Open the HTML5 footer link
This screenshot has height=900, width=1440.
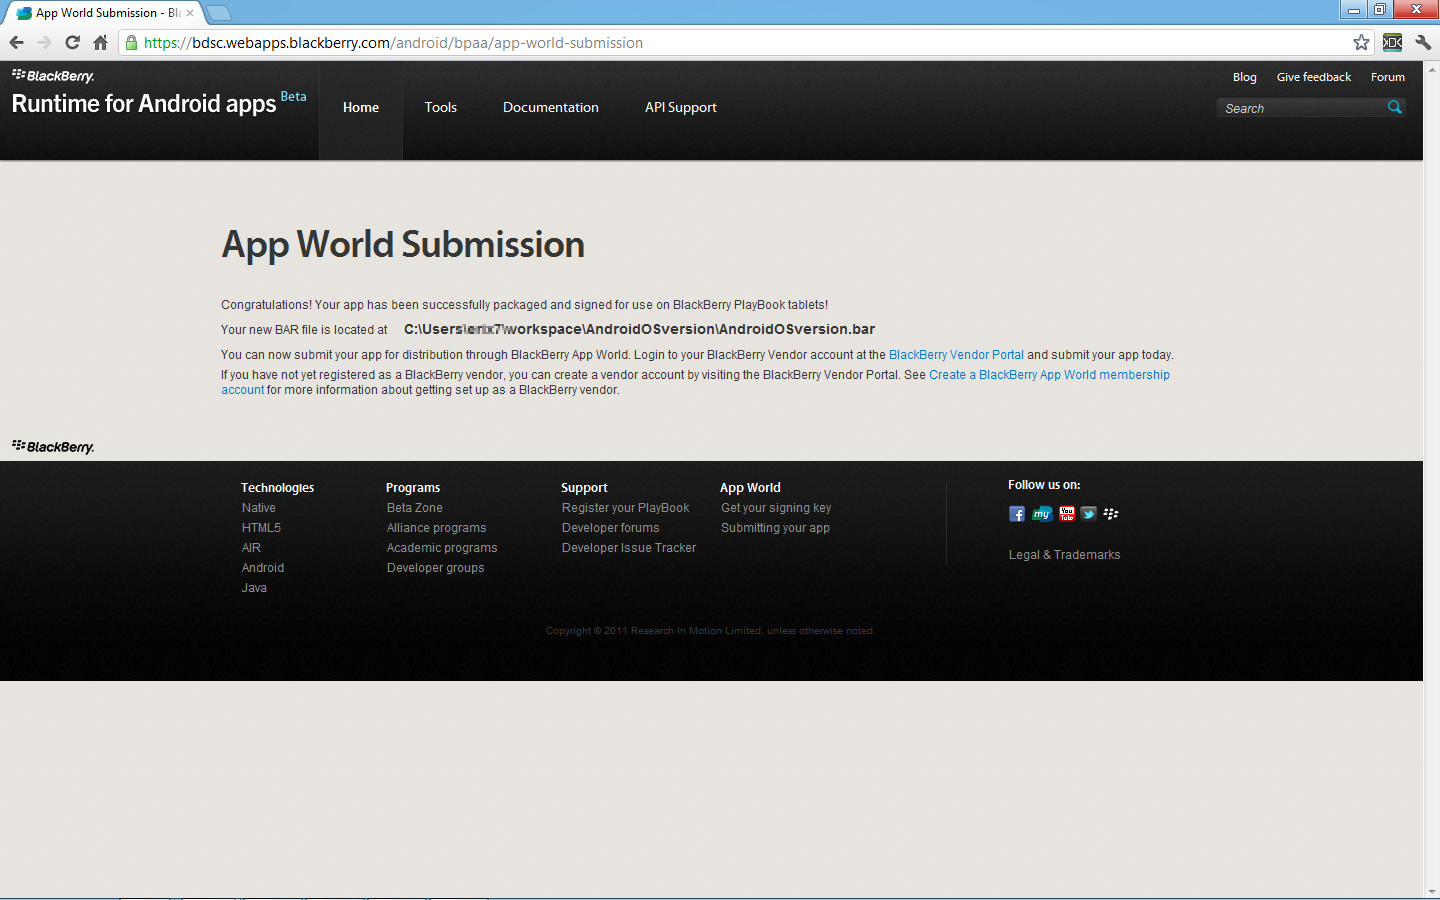coord(261,528)
